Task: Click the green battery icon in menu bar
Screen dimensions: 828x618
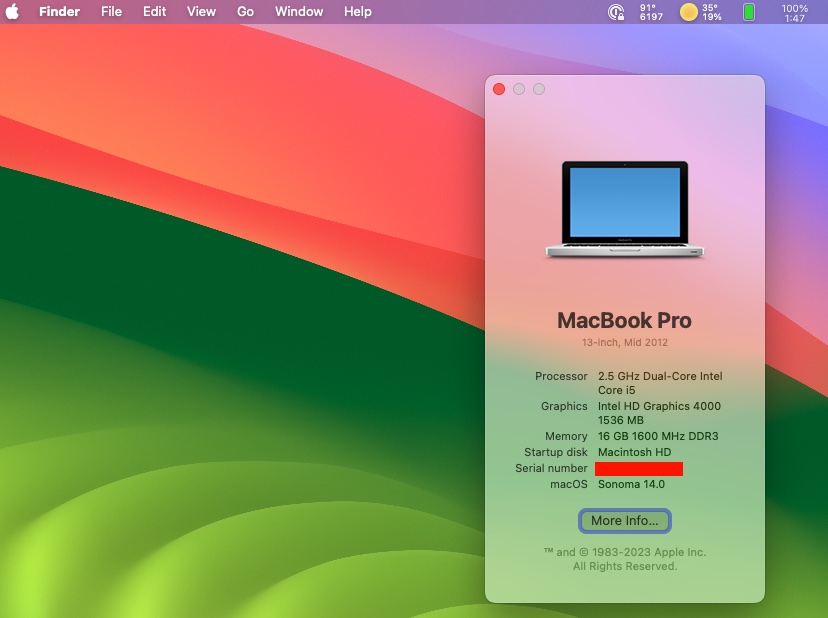Action: [x=749, y=12]
